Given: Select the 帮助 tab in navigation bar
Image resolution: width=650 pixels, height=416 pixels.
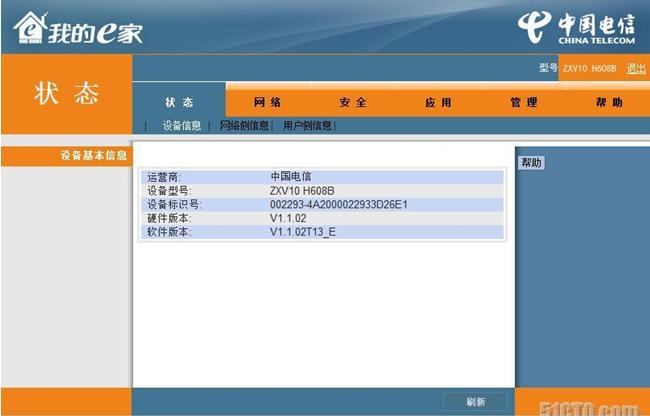Looking at the screenshot, I should tap(608, 103).
